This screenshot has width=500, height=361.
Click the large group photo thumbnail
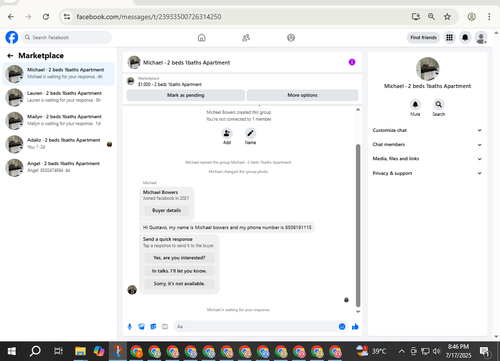point(427,69)
